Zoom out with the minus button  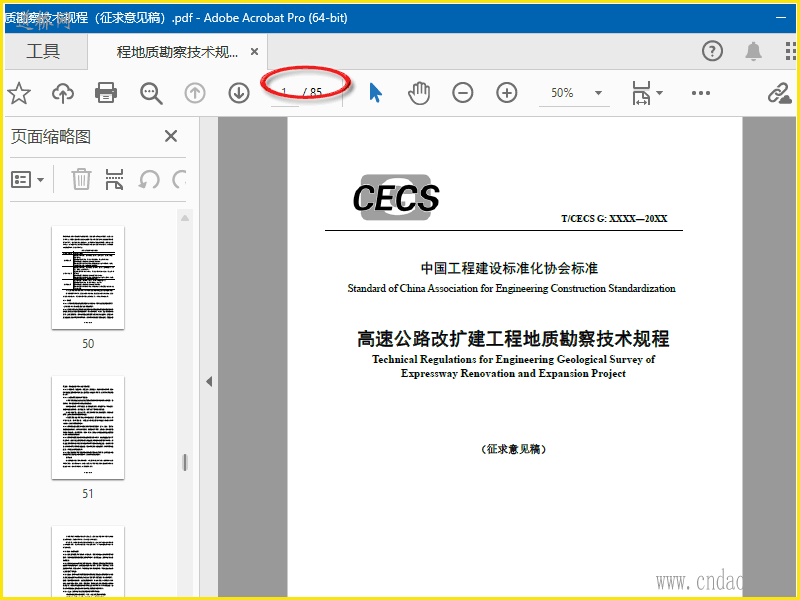point(463,93)
